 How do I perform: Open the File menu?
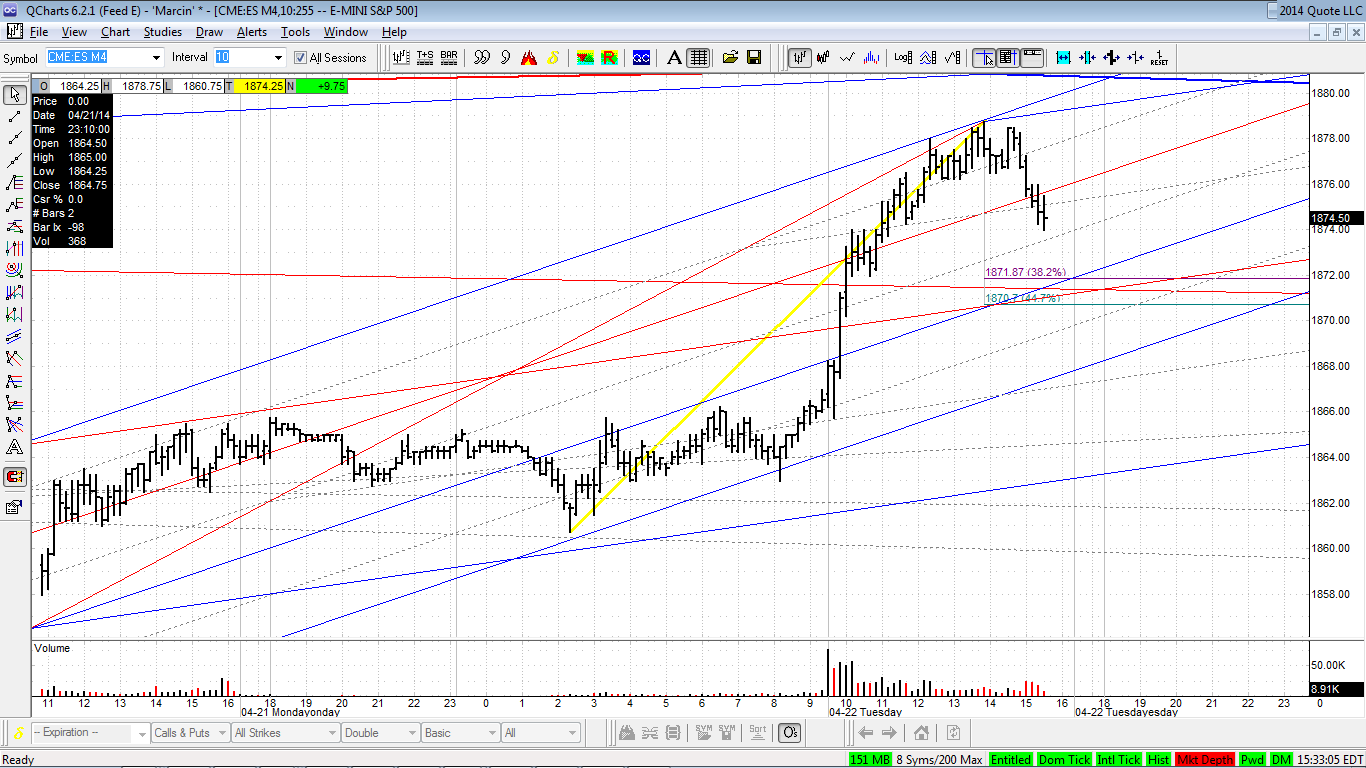point(39,32)
